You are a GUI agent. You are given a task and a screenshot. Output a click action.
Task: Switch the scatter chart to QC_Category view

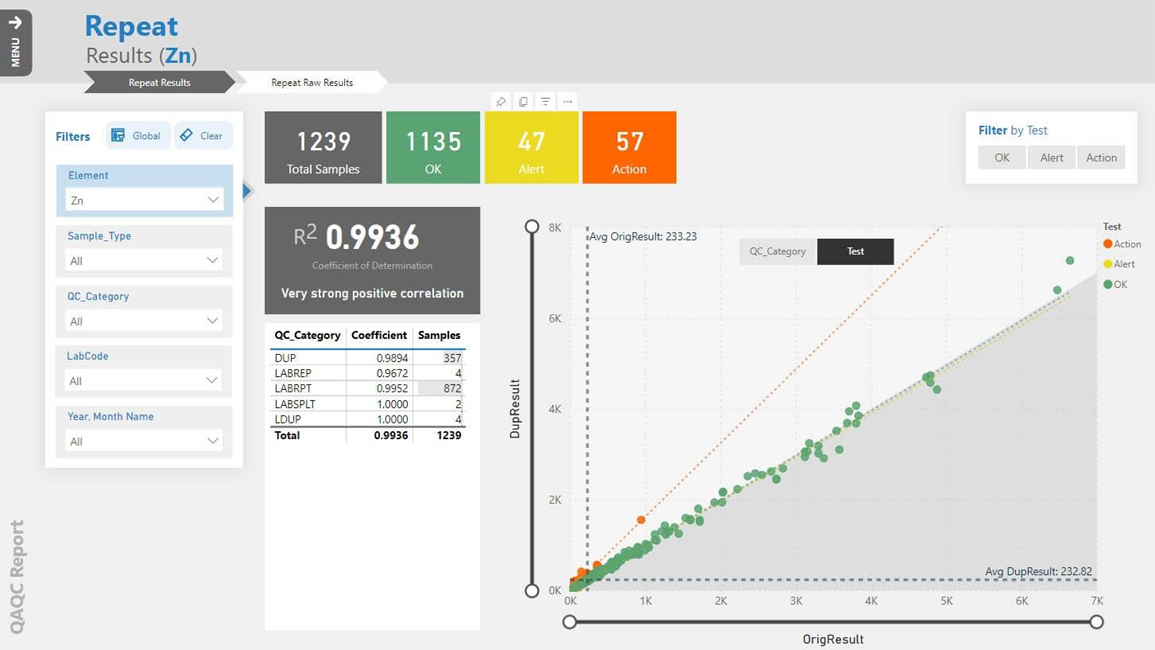pyautogui.click(x=778, y=251)
